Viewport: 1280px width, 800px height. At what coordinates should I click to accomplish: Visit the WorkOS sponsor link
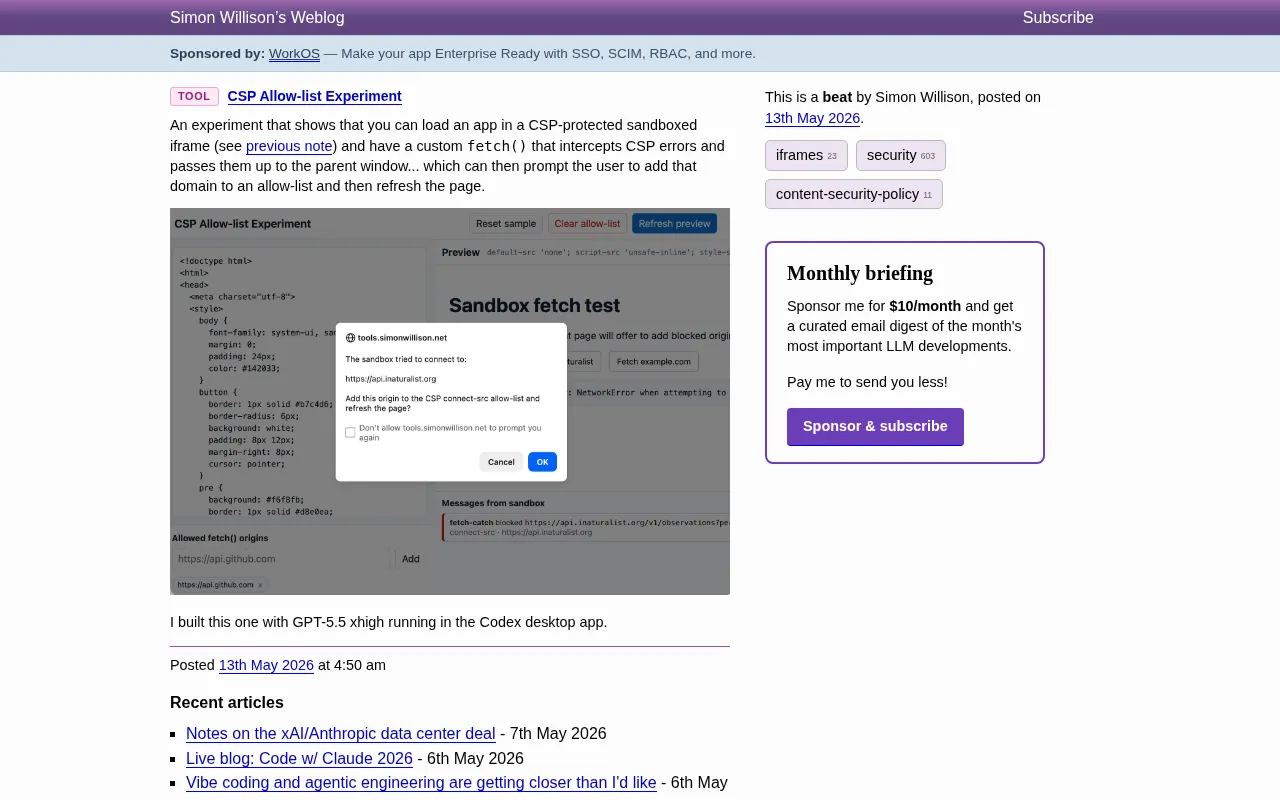click(x=294, y=54)
